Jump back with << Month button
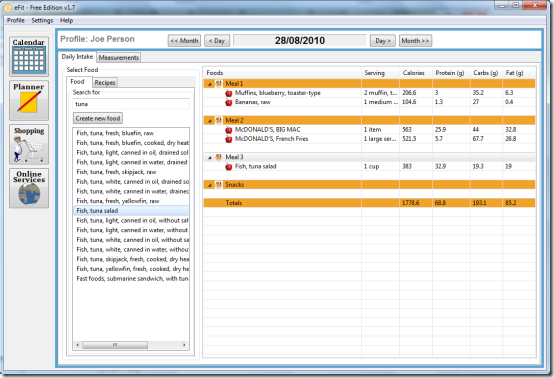This screenshot has height=378, width=554. pos(184,41)
